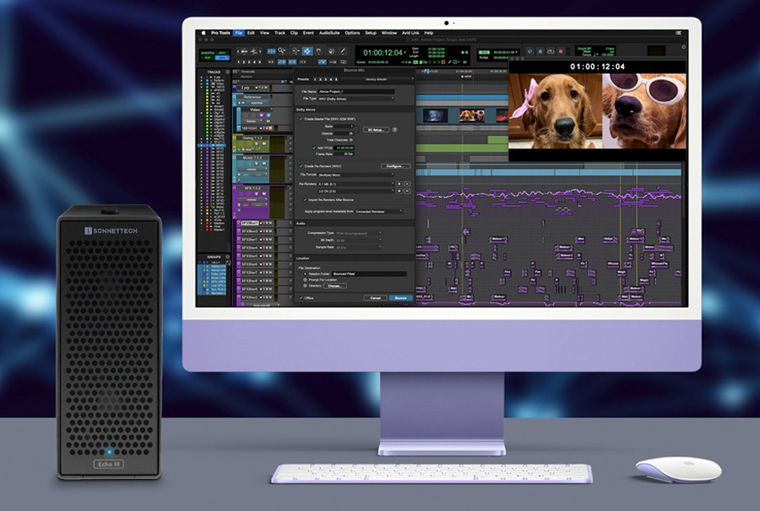
Task: Select the Prompt For Location radio button
Action: pos(305,280)
